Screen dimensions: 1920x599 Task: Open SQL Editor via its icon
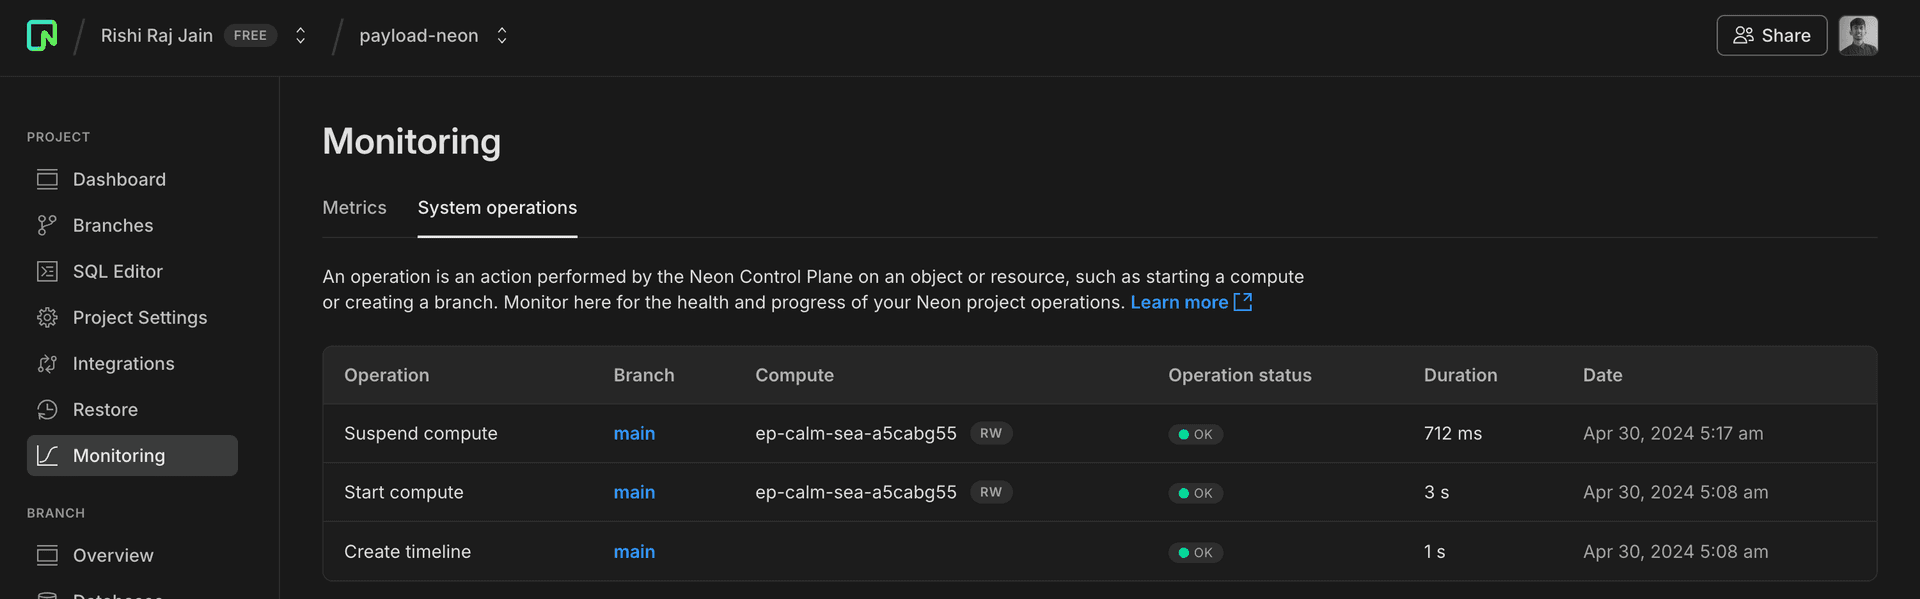coord(47,271)
